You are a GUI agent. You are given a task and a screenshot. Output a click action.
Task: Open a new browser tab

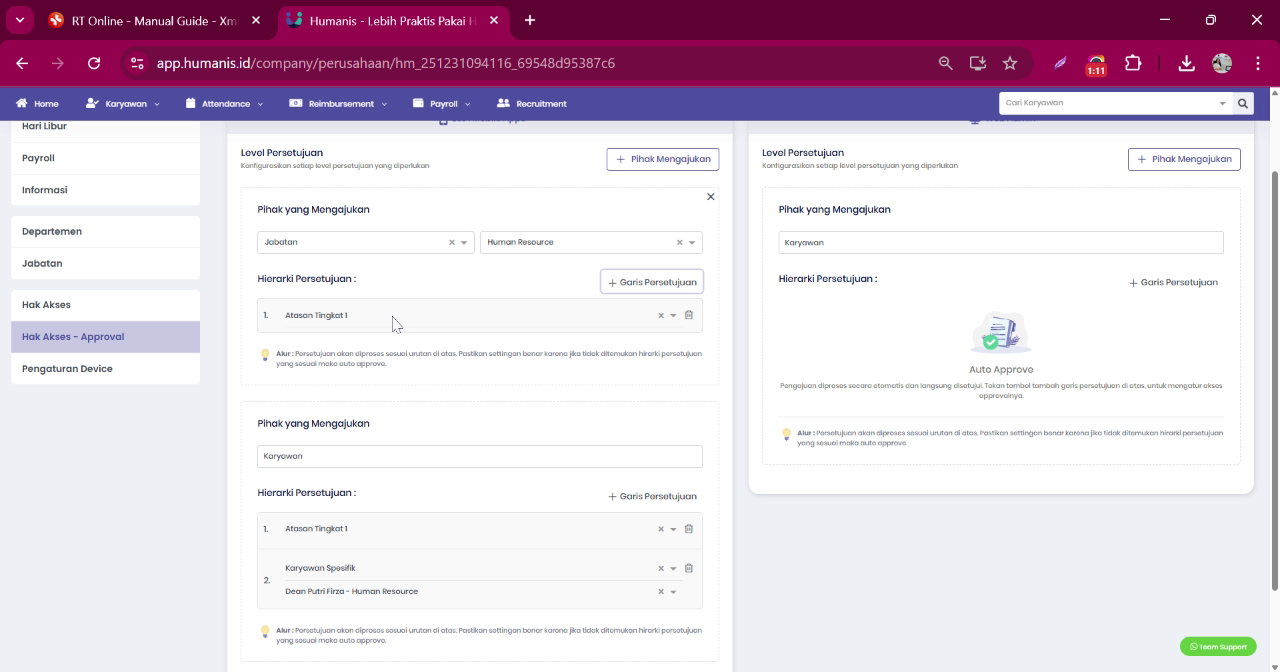pyautogui.click(x=530, y=20)
